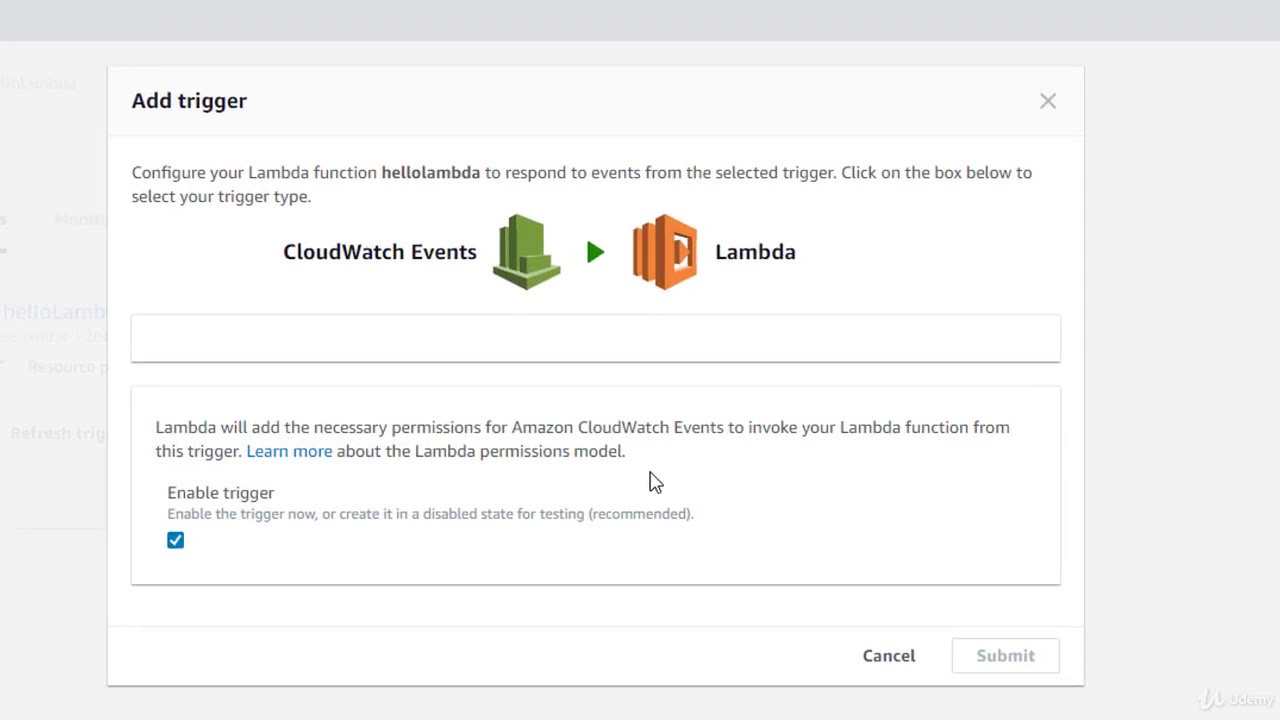
Task: Click the CloudWatch Events green icon
Action: tap(527, 252)
